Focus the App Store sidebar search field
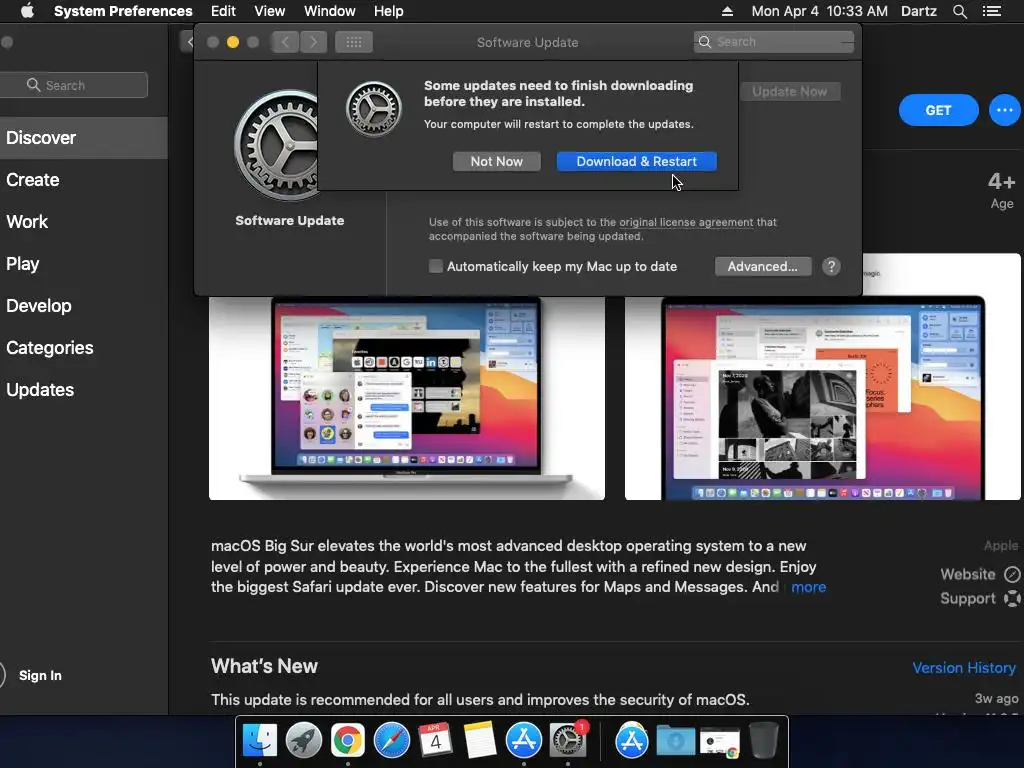This screenshot has height=768, width=1024. point(74,85)
